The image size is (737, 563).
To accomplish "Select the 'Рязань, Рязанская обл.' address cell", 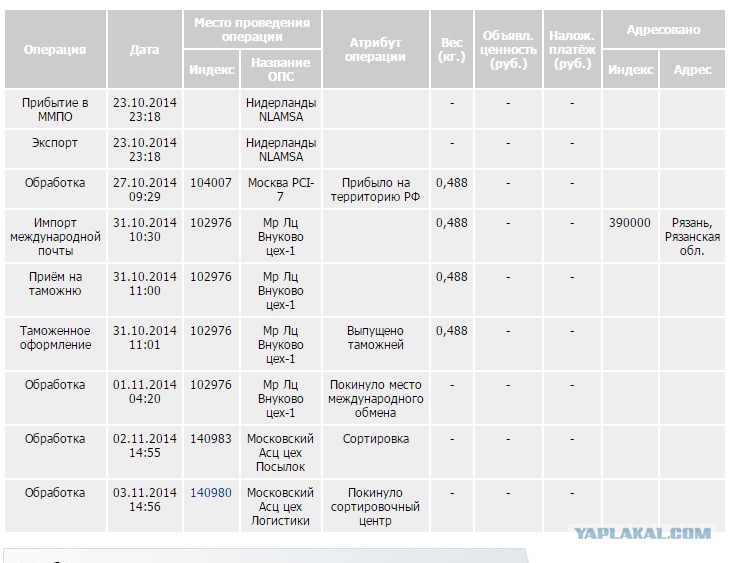I will (x=692, y=236).
